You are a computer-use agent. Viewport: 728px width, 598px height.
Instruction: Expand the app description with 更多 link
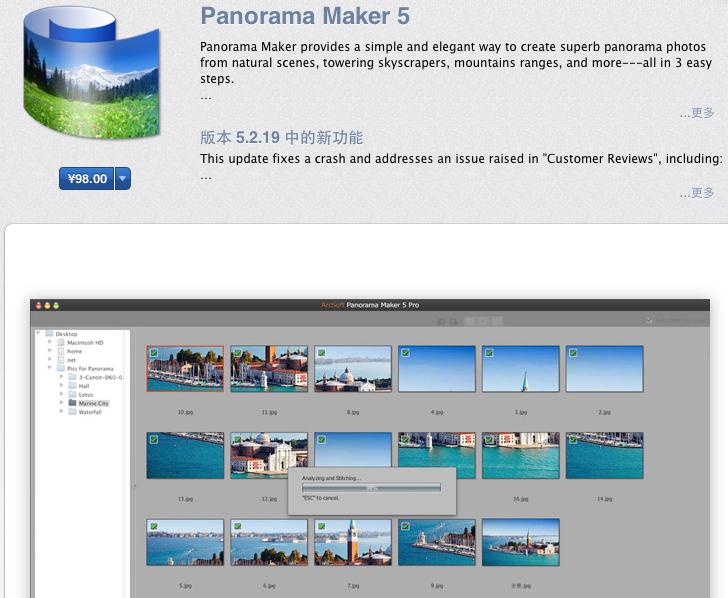click(x=697, y=113)
